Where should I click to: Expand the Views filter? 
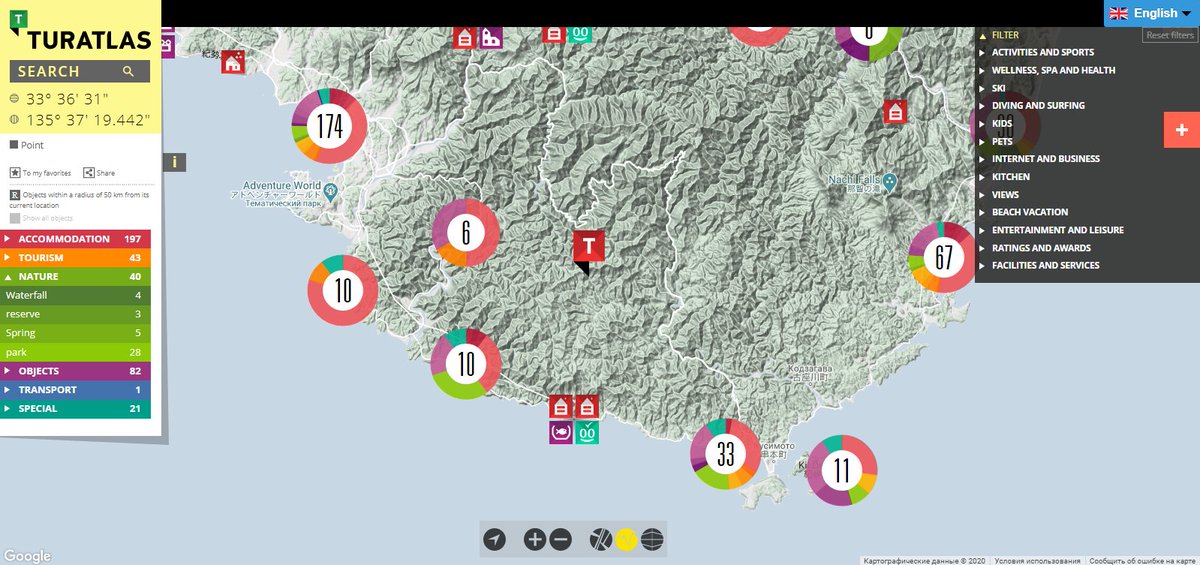[x=1006, y=194]
